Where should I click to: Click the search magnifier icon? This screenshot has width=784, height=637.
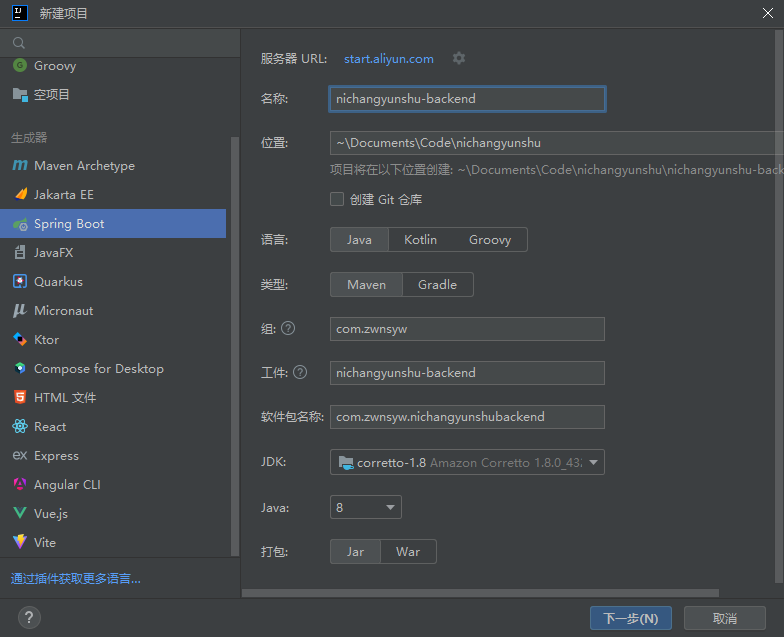(x=18, y=43)
